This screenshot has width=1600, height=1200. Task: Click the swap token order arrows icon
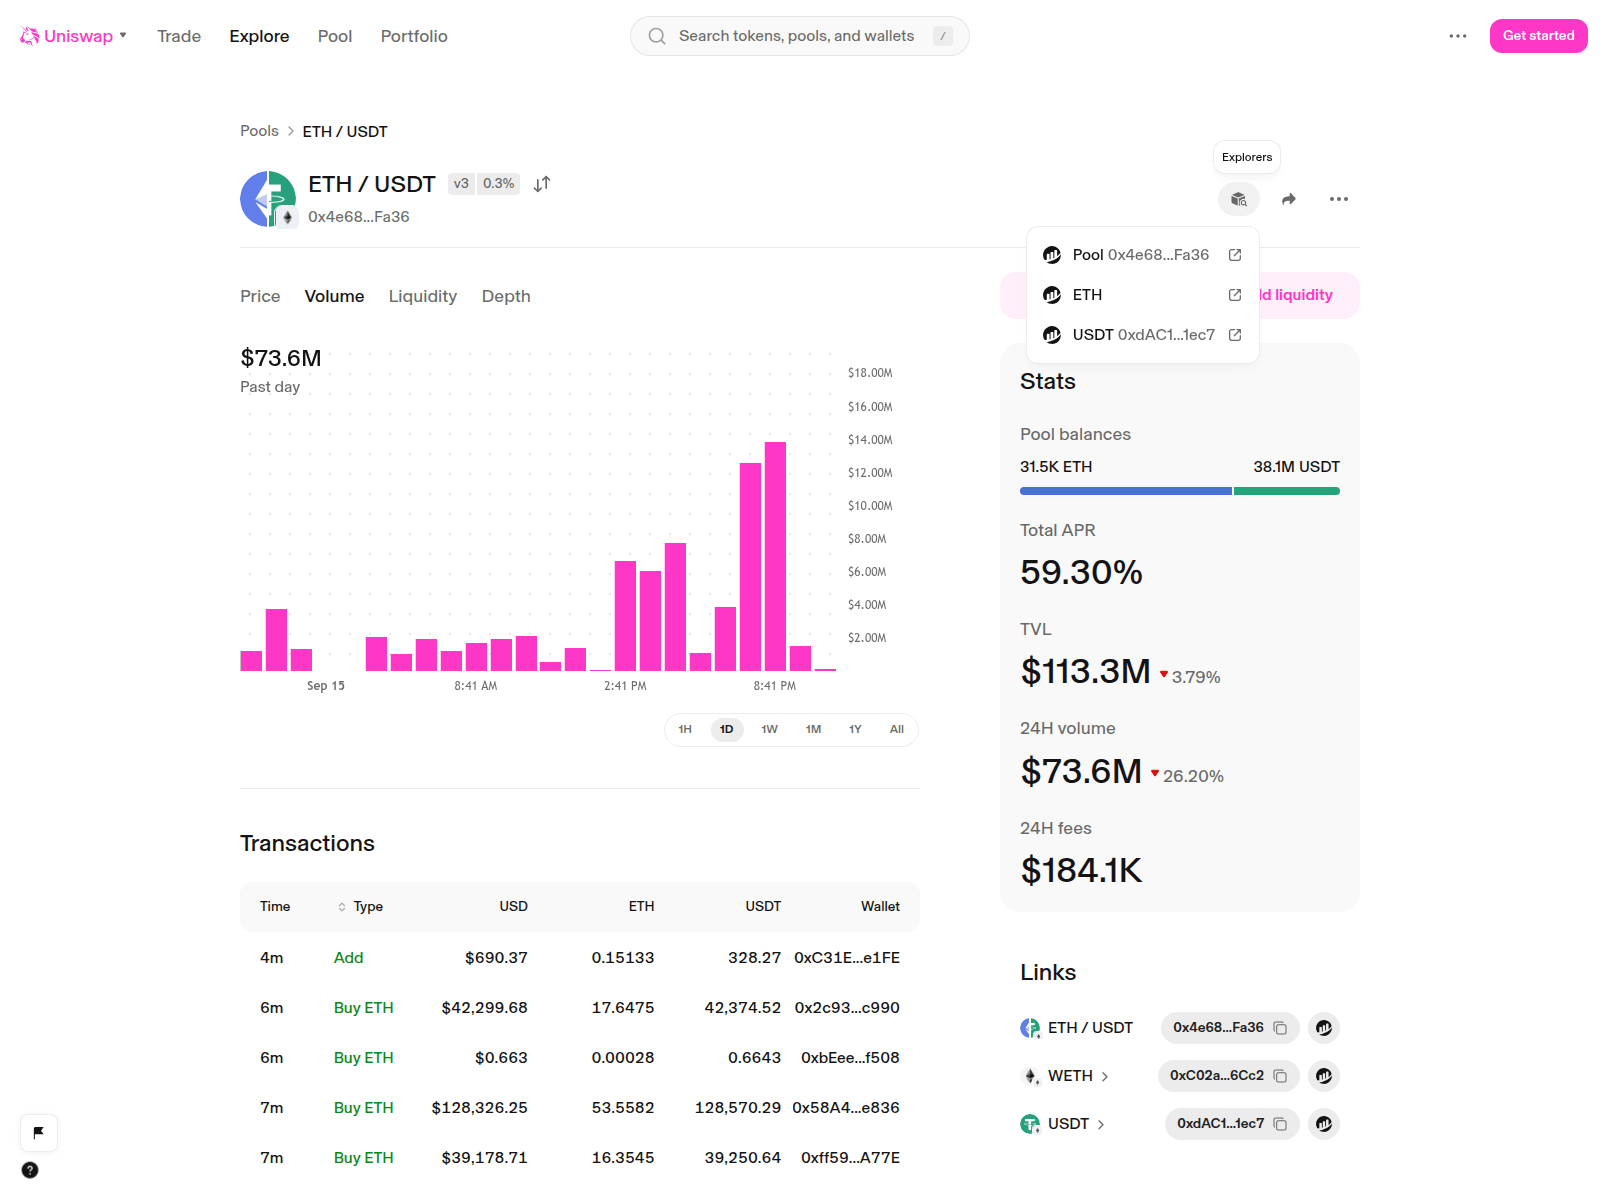(x=542, y=184)
